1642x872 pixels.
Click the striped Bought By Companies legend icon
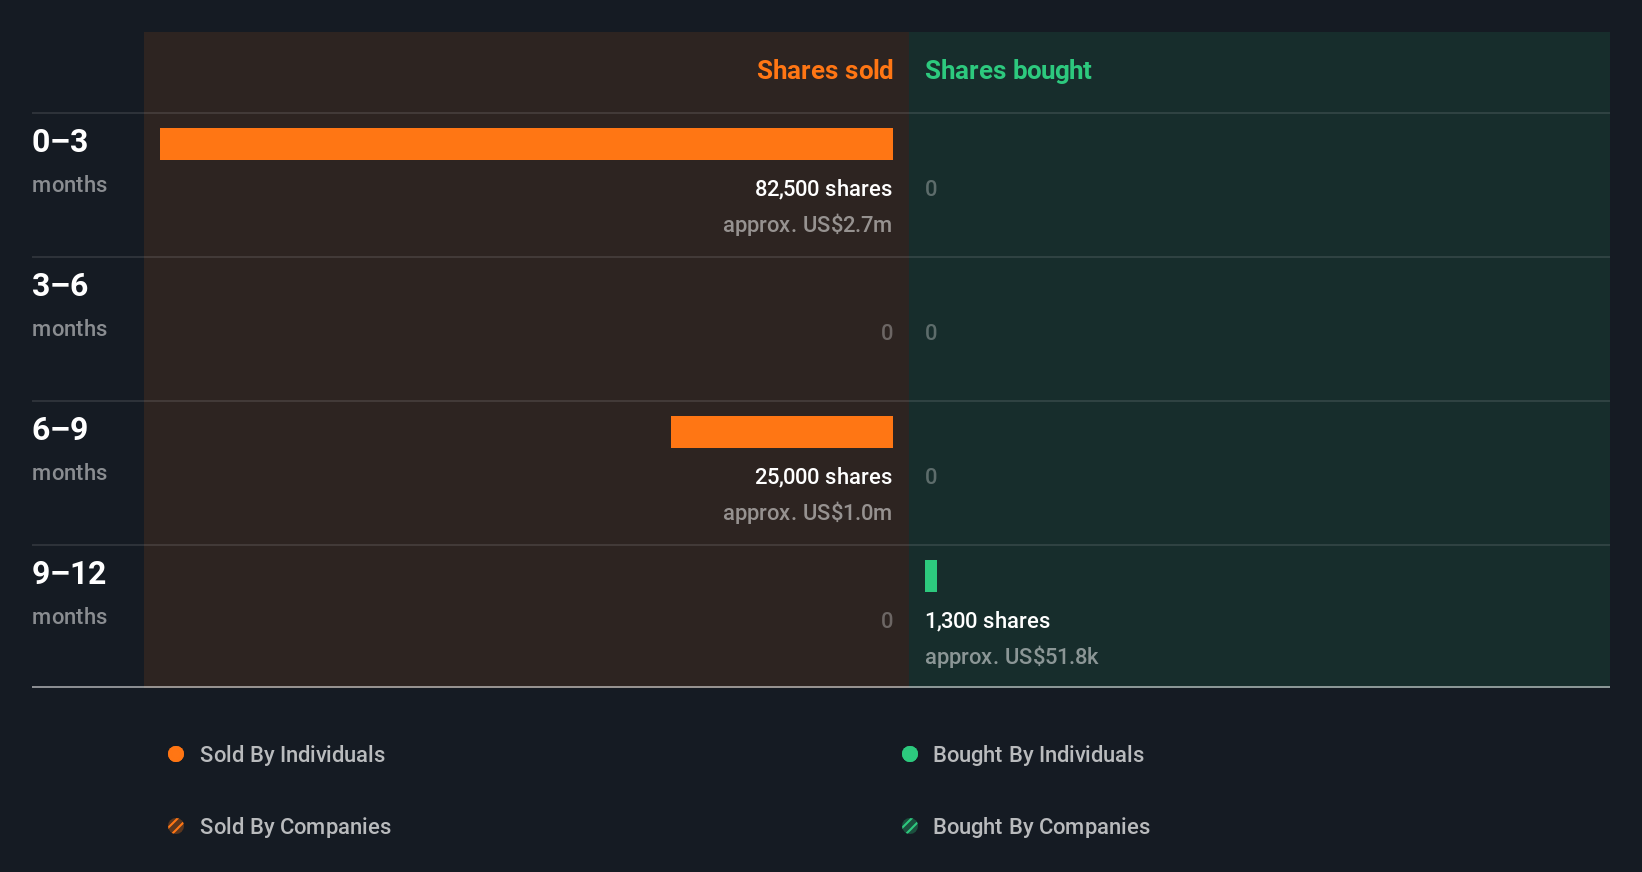pos(910,826)
